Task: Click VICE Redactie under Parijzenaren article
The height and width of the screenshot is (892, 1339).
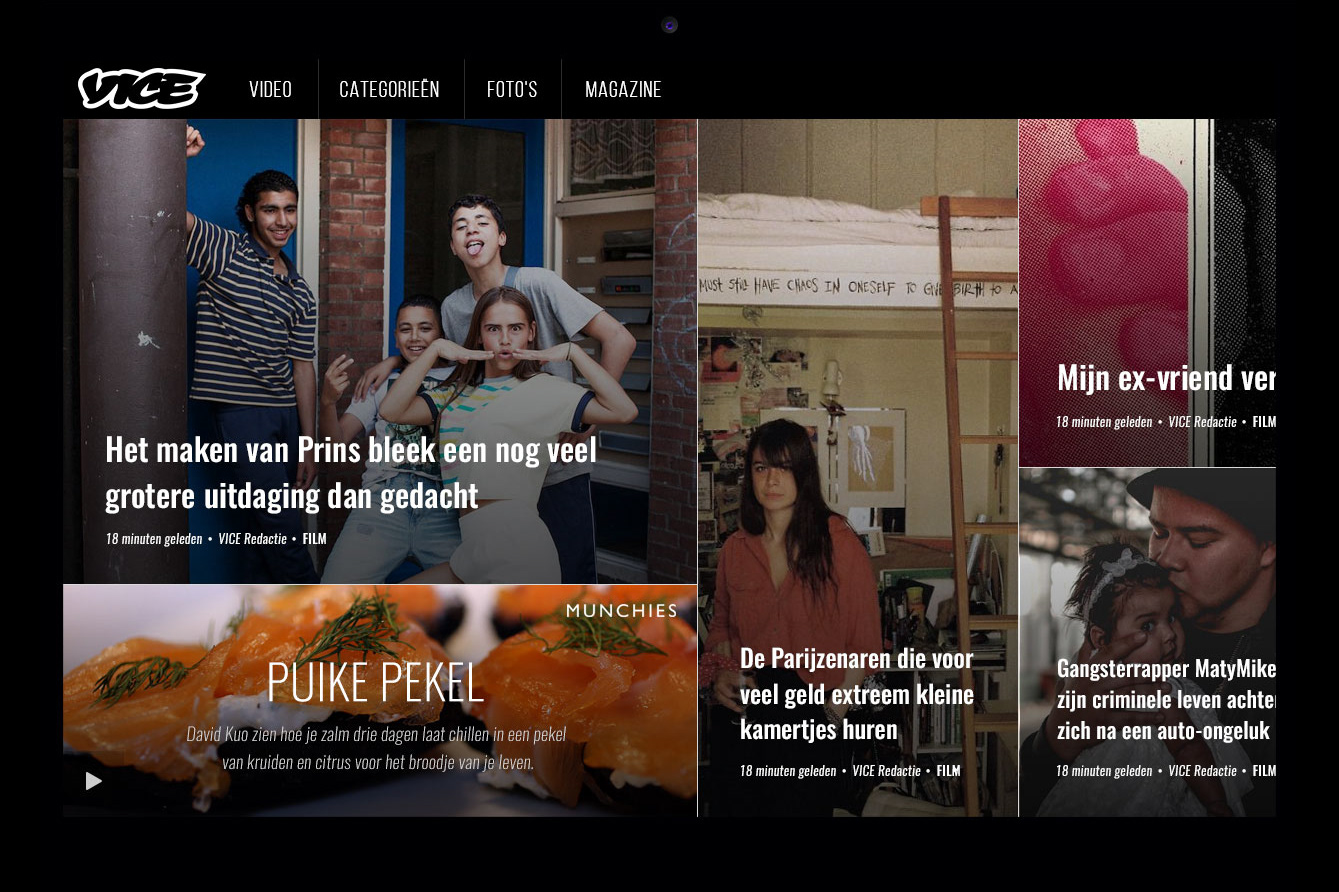Action: 887,771
